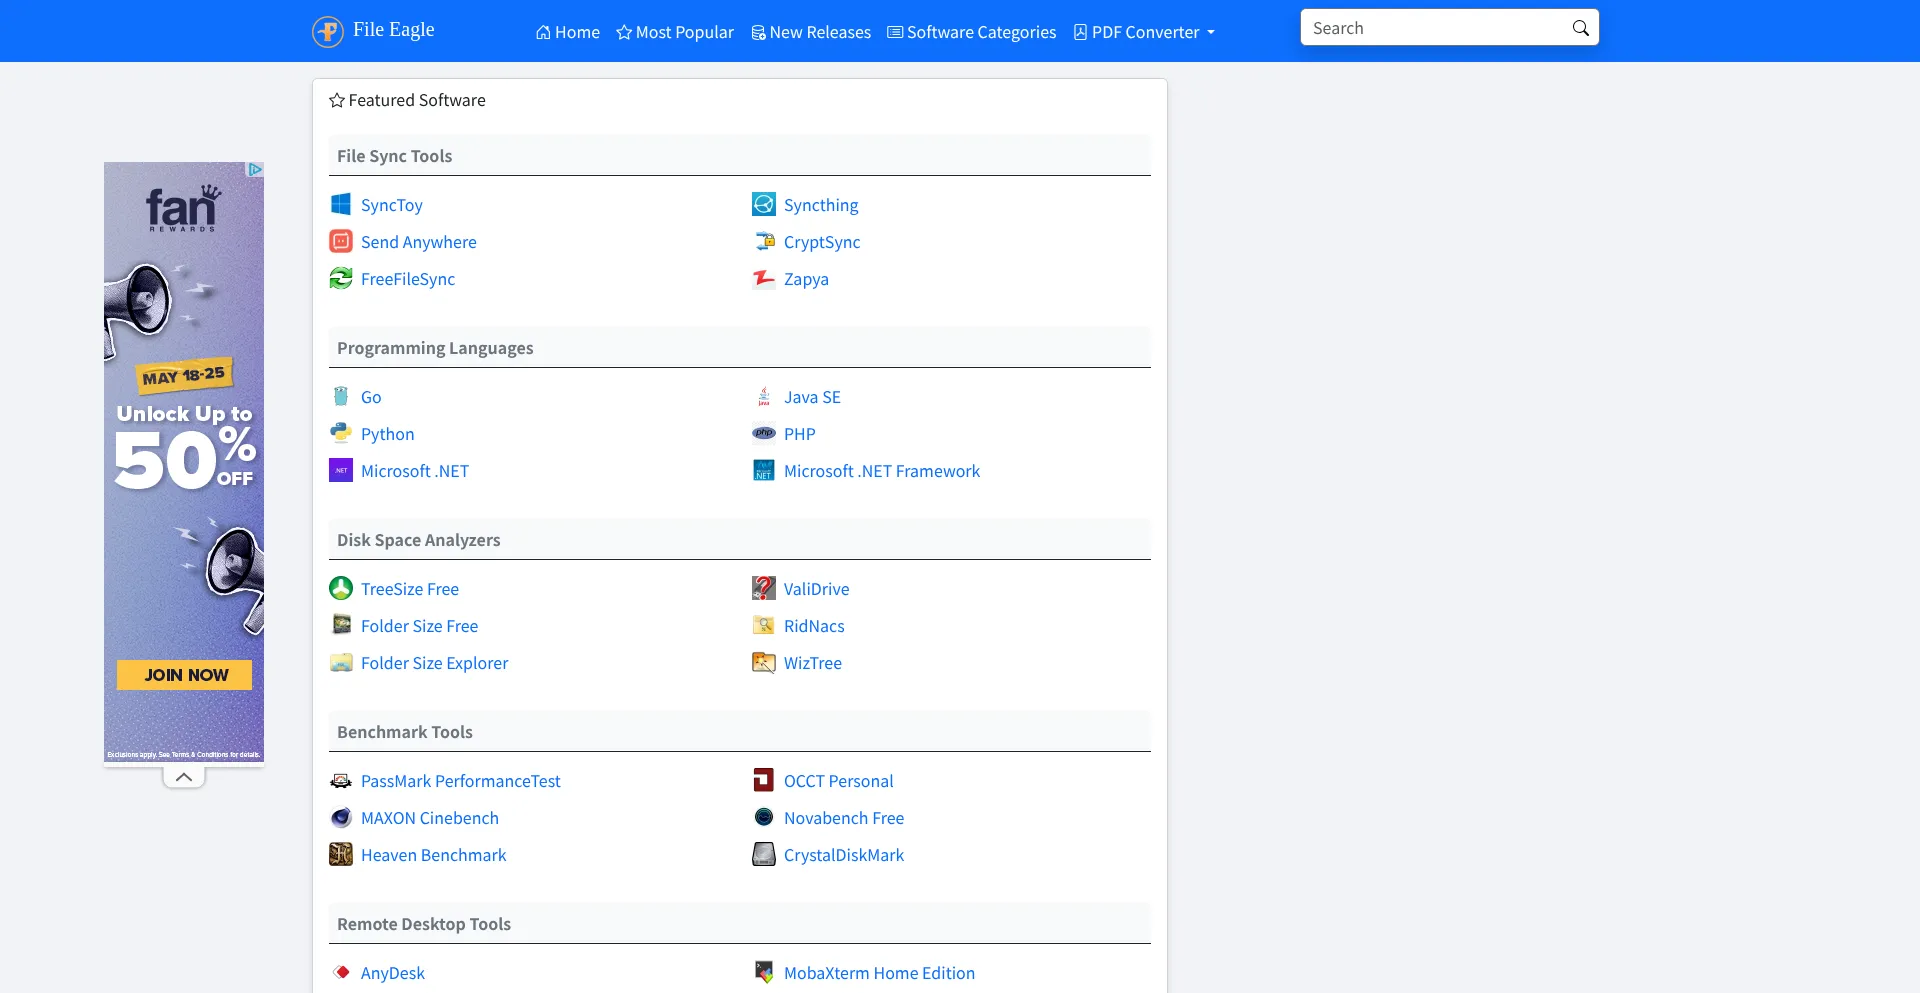Open the AnyDesk link

393,973
